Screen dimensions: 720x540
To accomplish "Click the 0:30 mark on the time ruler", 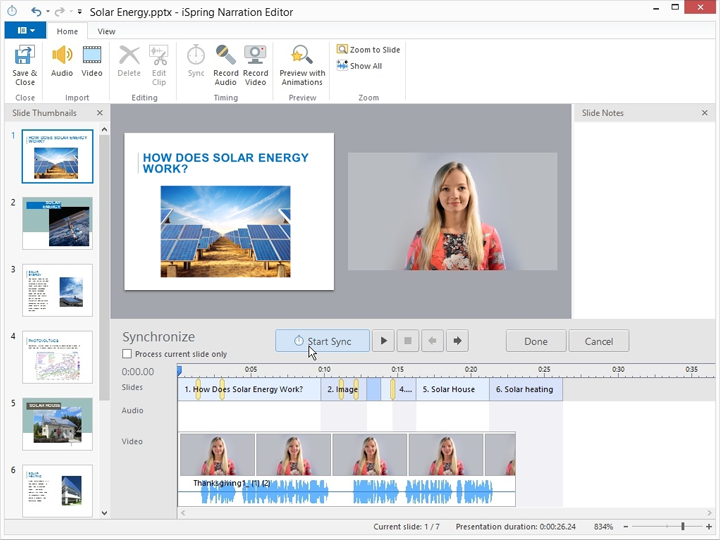I will click(x=618, y=369).
